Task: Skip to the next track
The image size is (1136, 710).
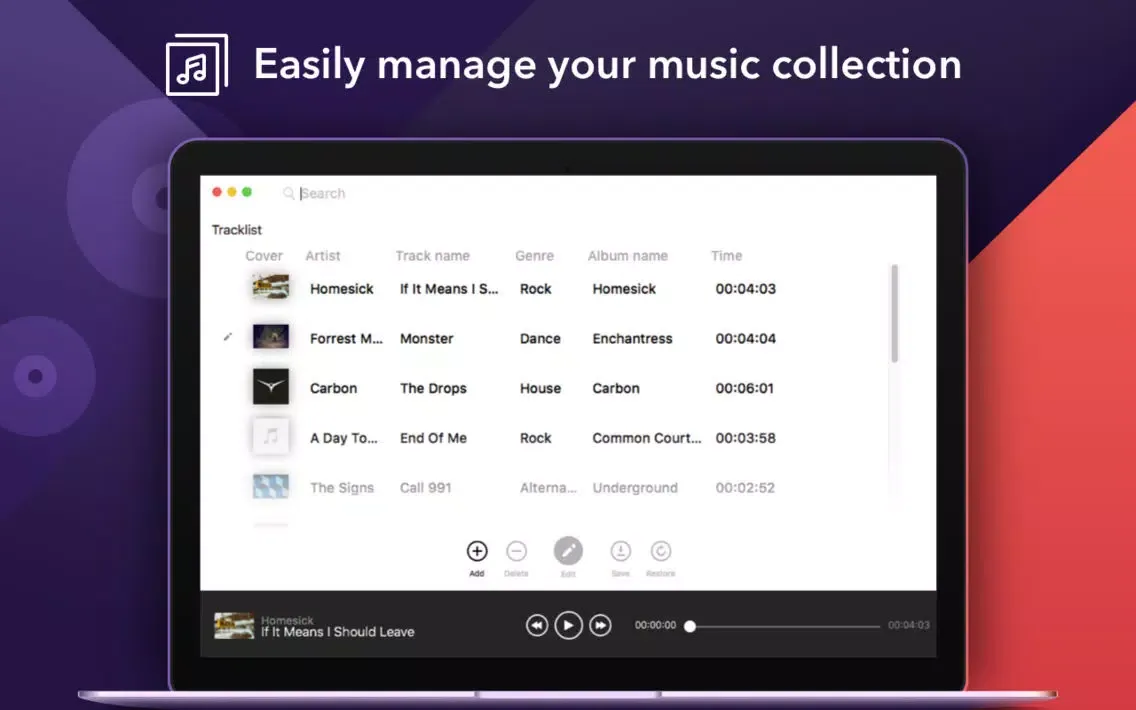Action: [600, 624]
